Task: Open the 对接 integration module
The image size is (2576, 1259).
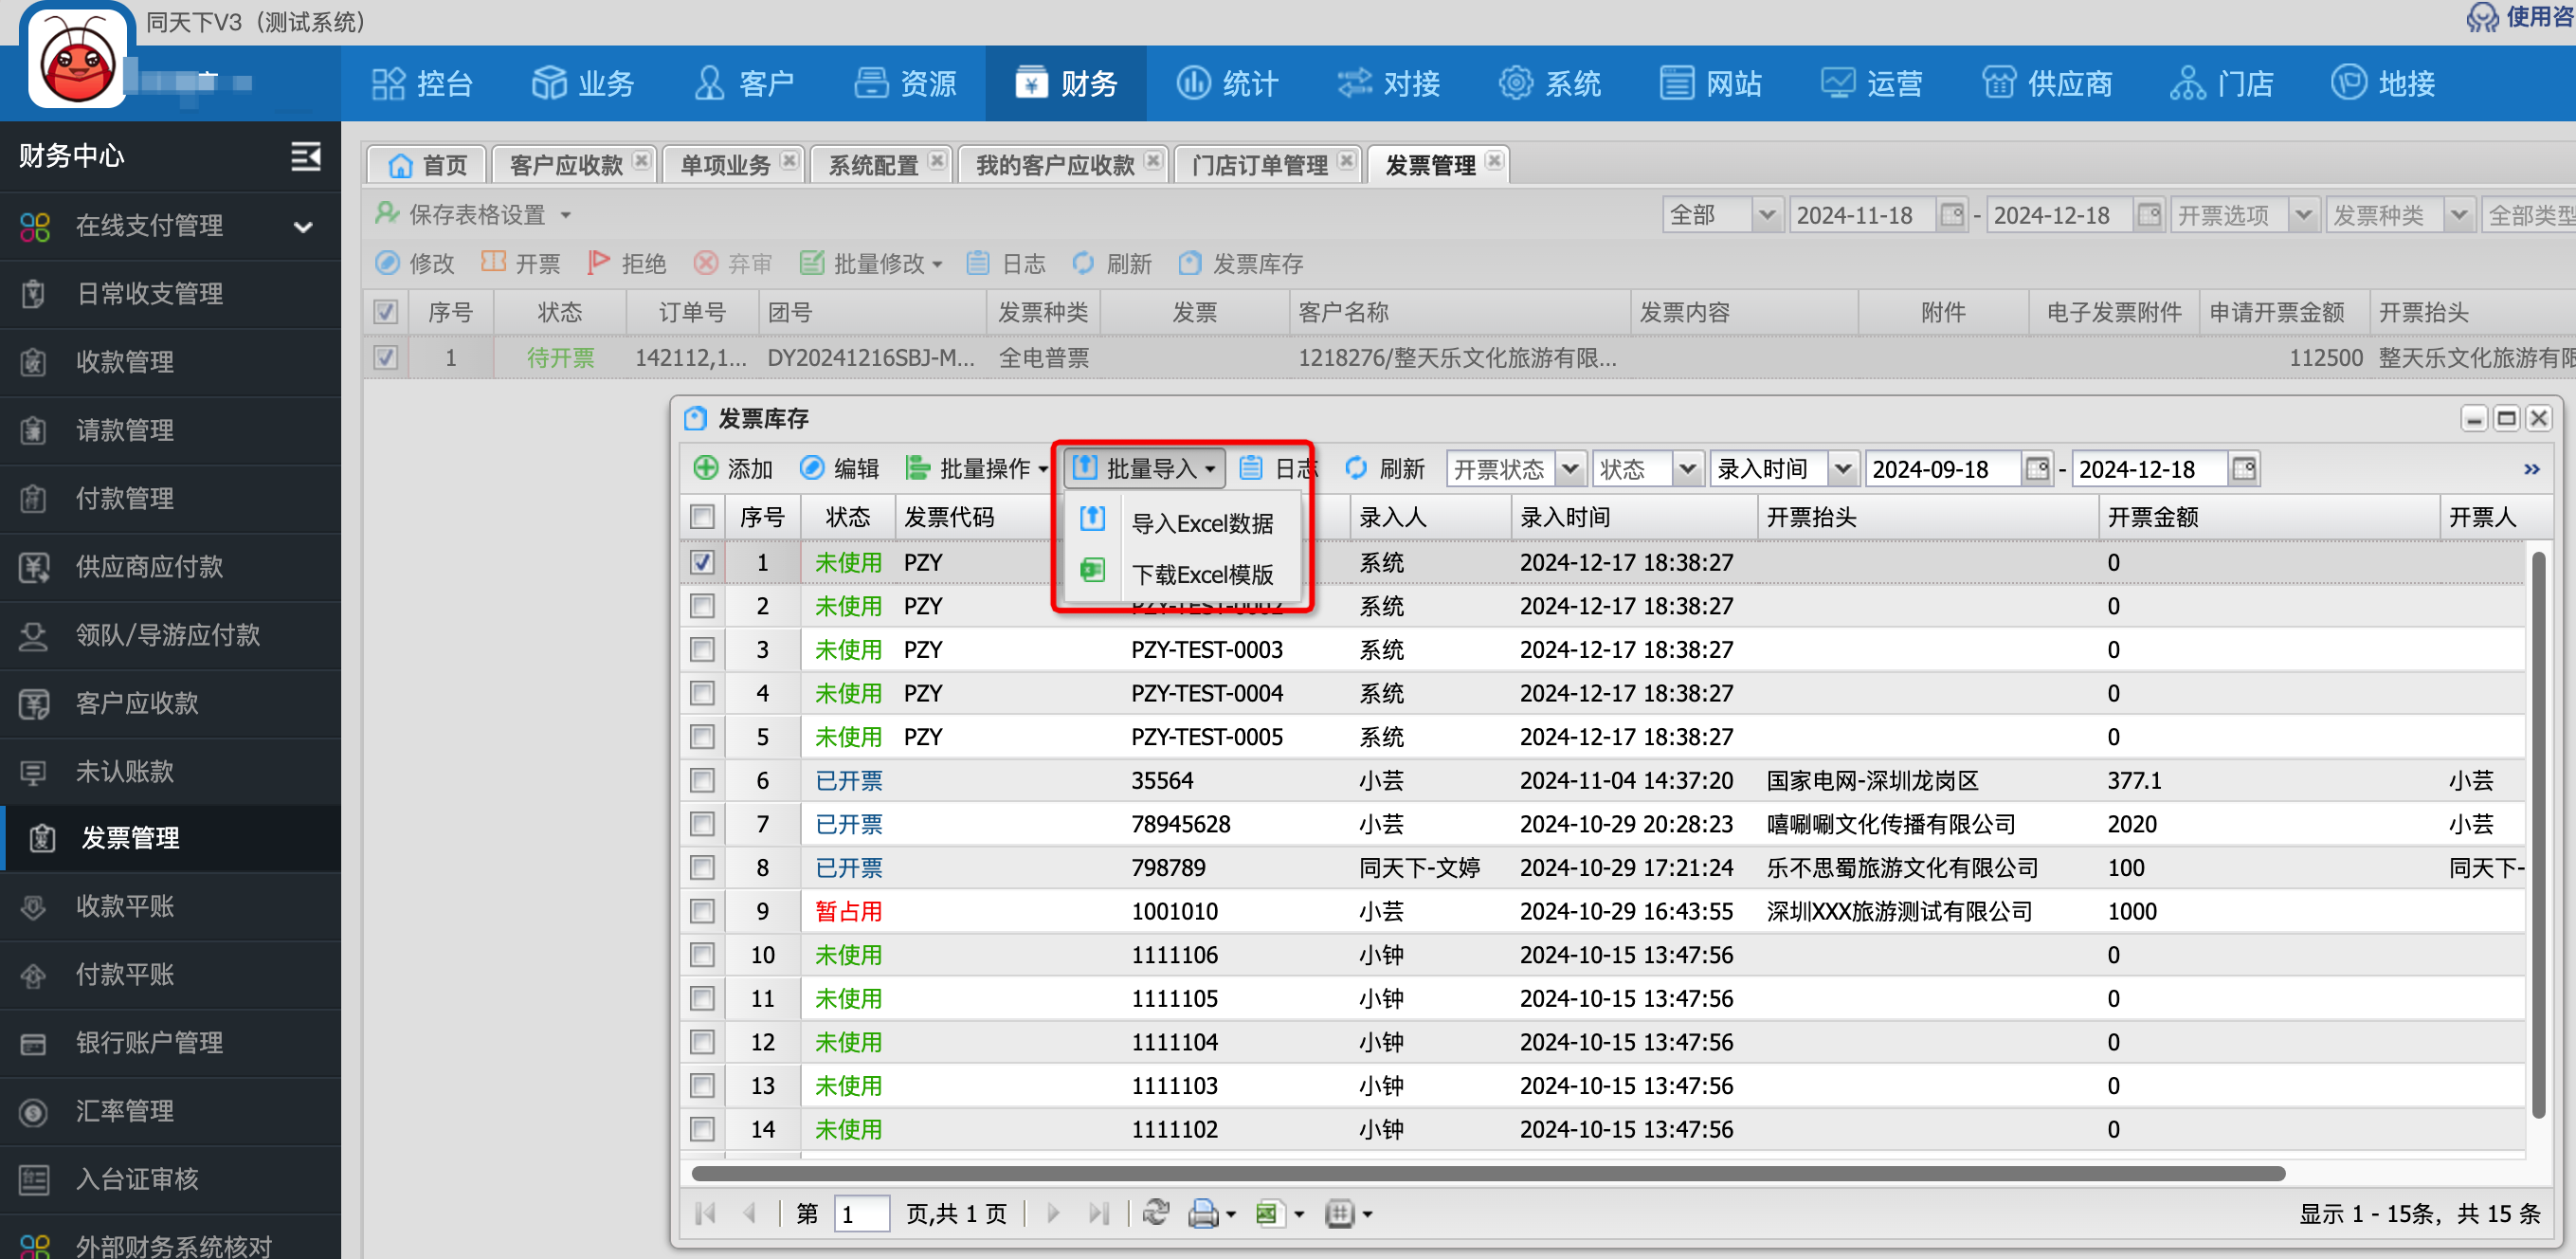Action: coord(1389,83)
